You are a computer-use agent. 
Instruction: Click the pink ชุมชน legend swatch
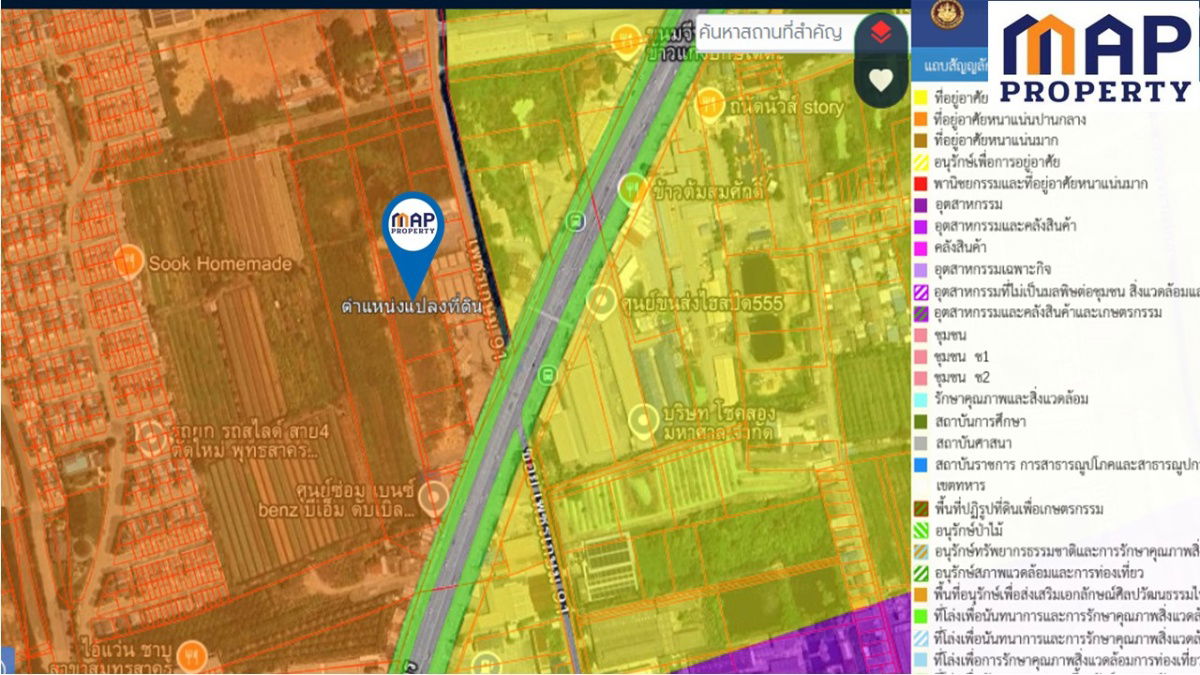pos(919,335)
